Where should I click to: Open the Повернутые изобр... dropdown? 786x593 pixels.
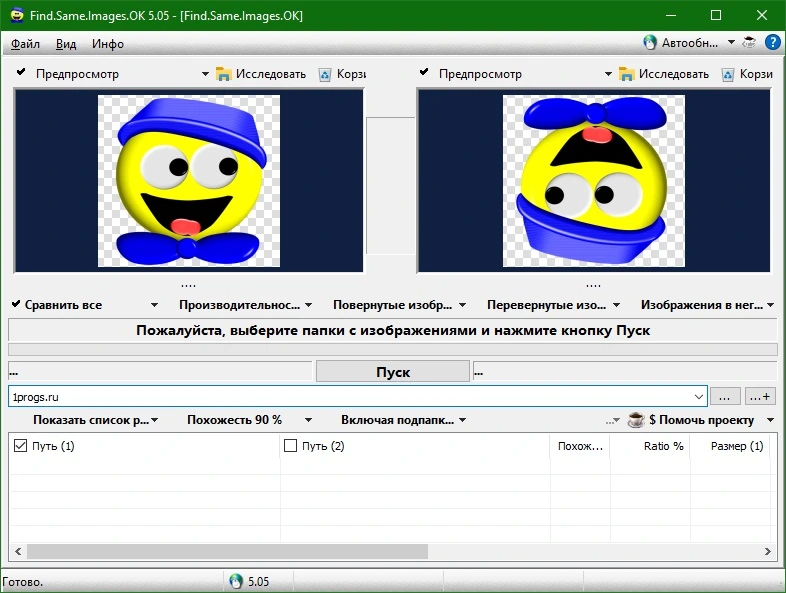(462, 305)
